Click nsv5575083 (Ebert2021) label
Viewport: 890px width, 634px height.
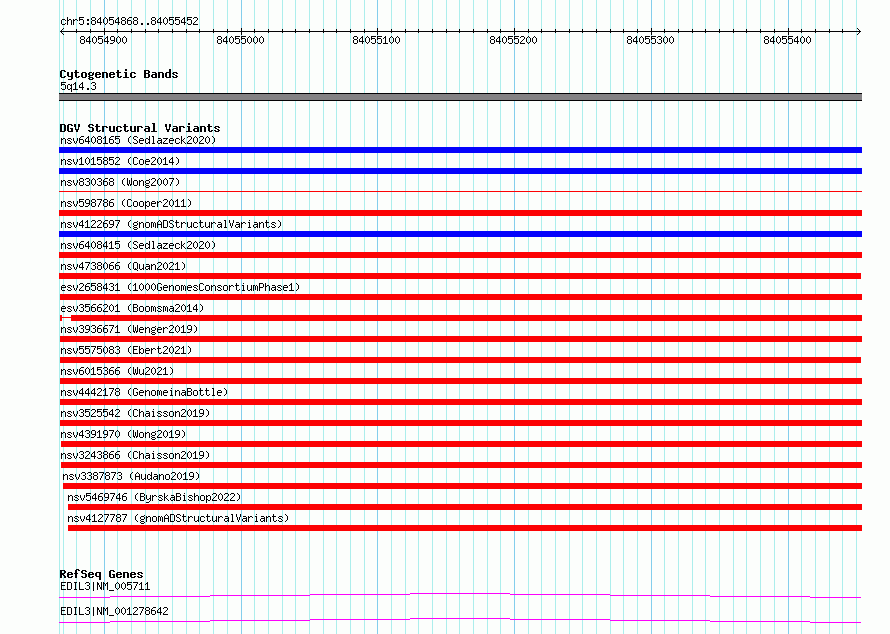click(126, 350)
